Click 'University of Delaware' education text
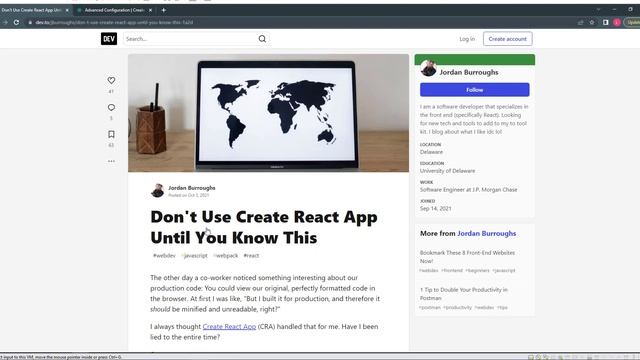Screen dimensions: 640x360 447,171
